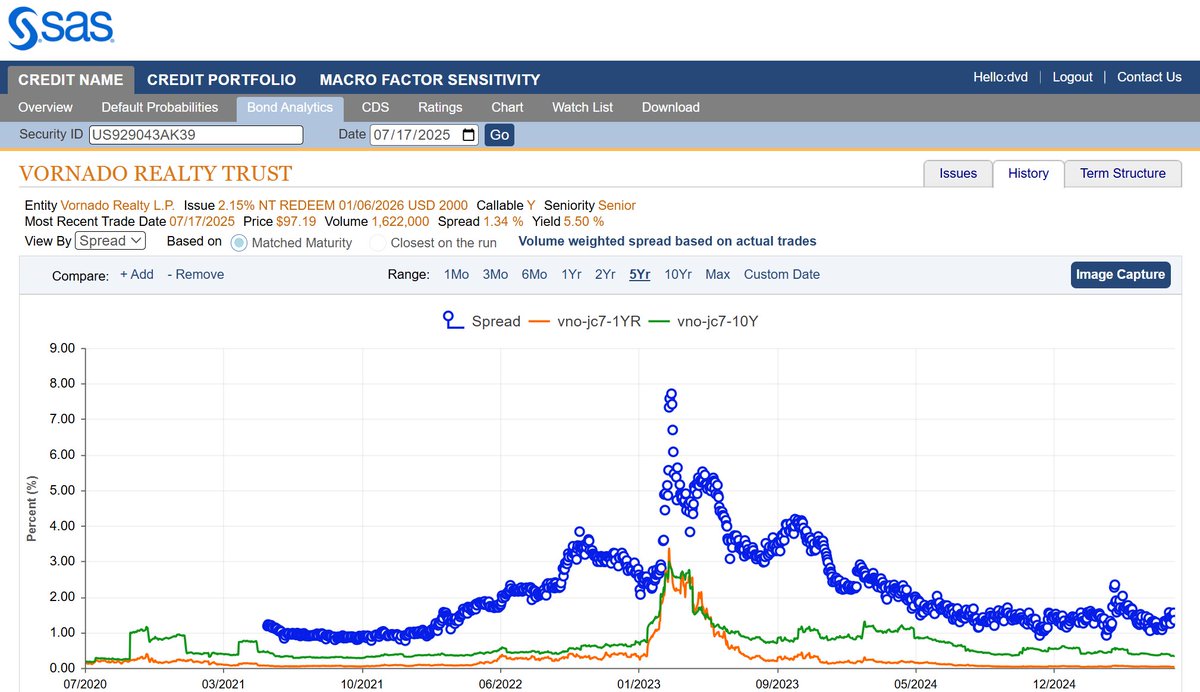Click the Hello:dvd user label
The width and height of the screenshot is (1200, 692).
pos(1001,77)
